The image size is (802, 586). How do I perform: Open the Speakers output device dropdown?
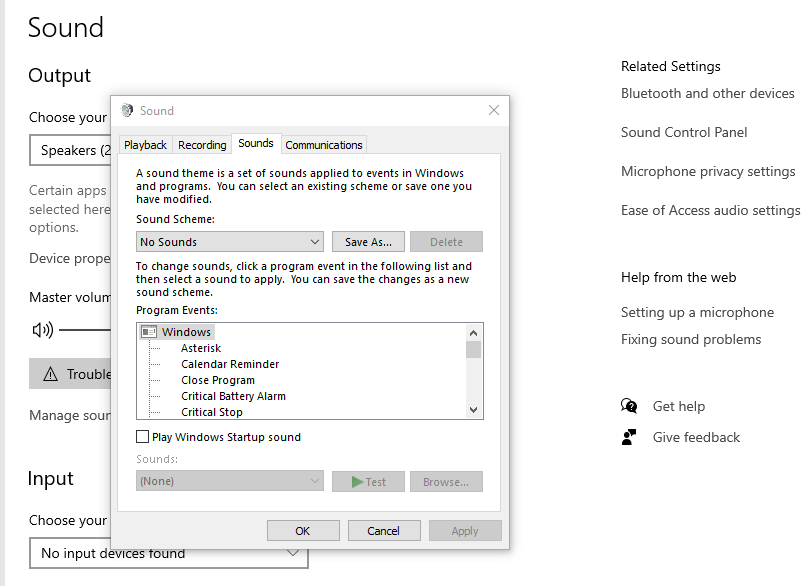click(70, 151)
